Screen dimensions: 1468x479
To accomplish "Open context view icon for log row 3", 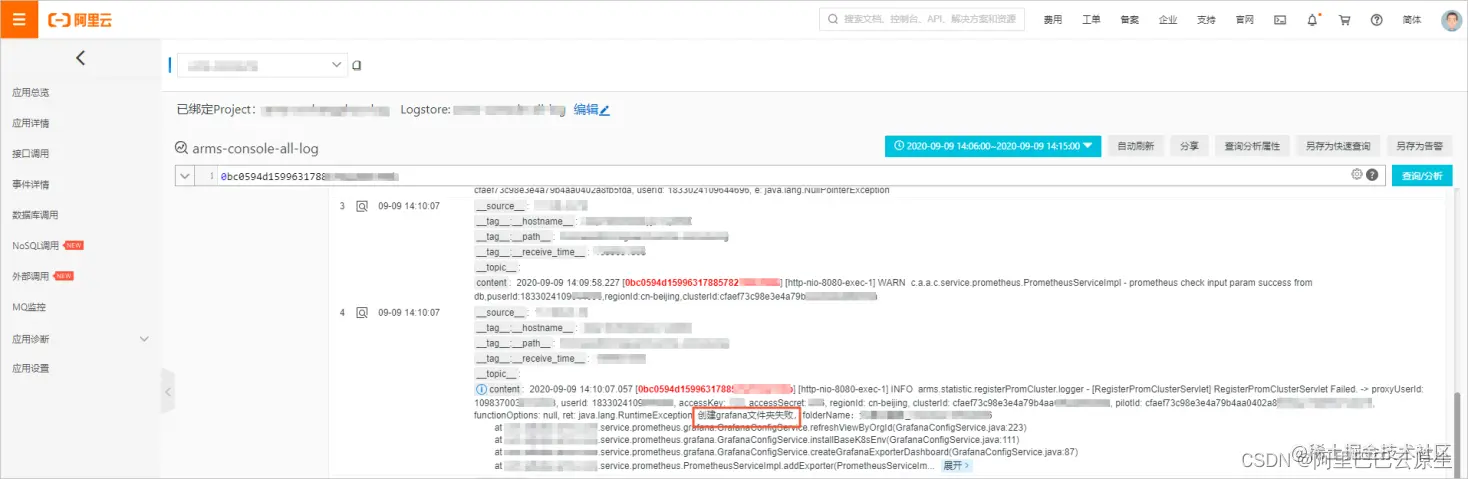I will click(x=362, y=206).
